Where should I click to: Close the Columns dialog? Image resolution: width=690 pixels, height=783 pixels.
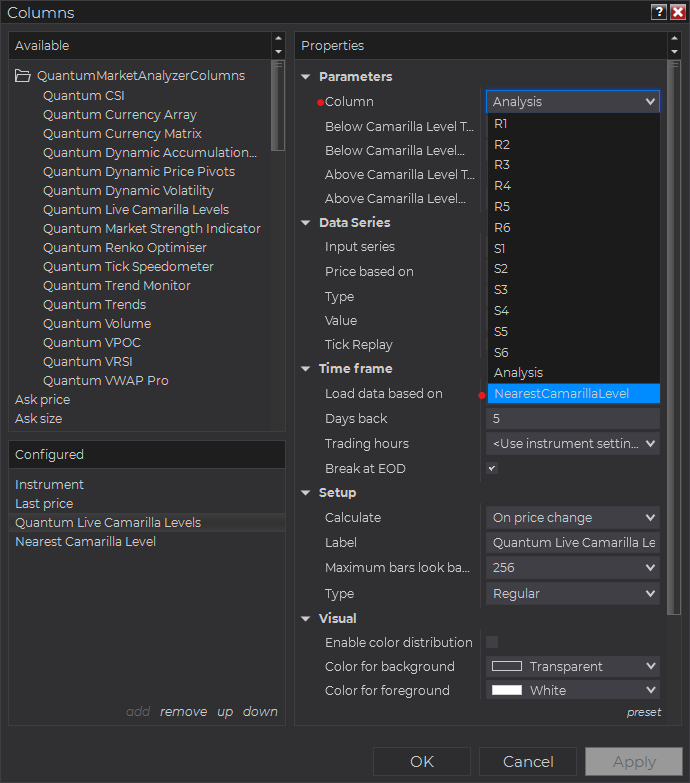678,12
